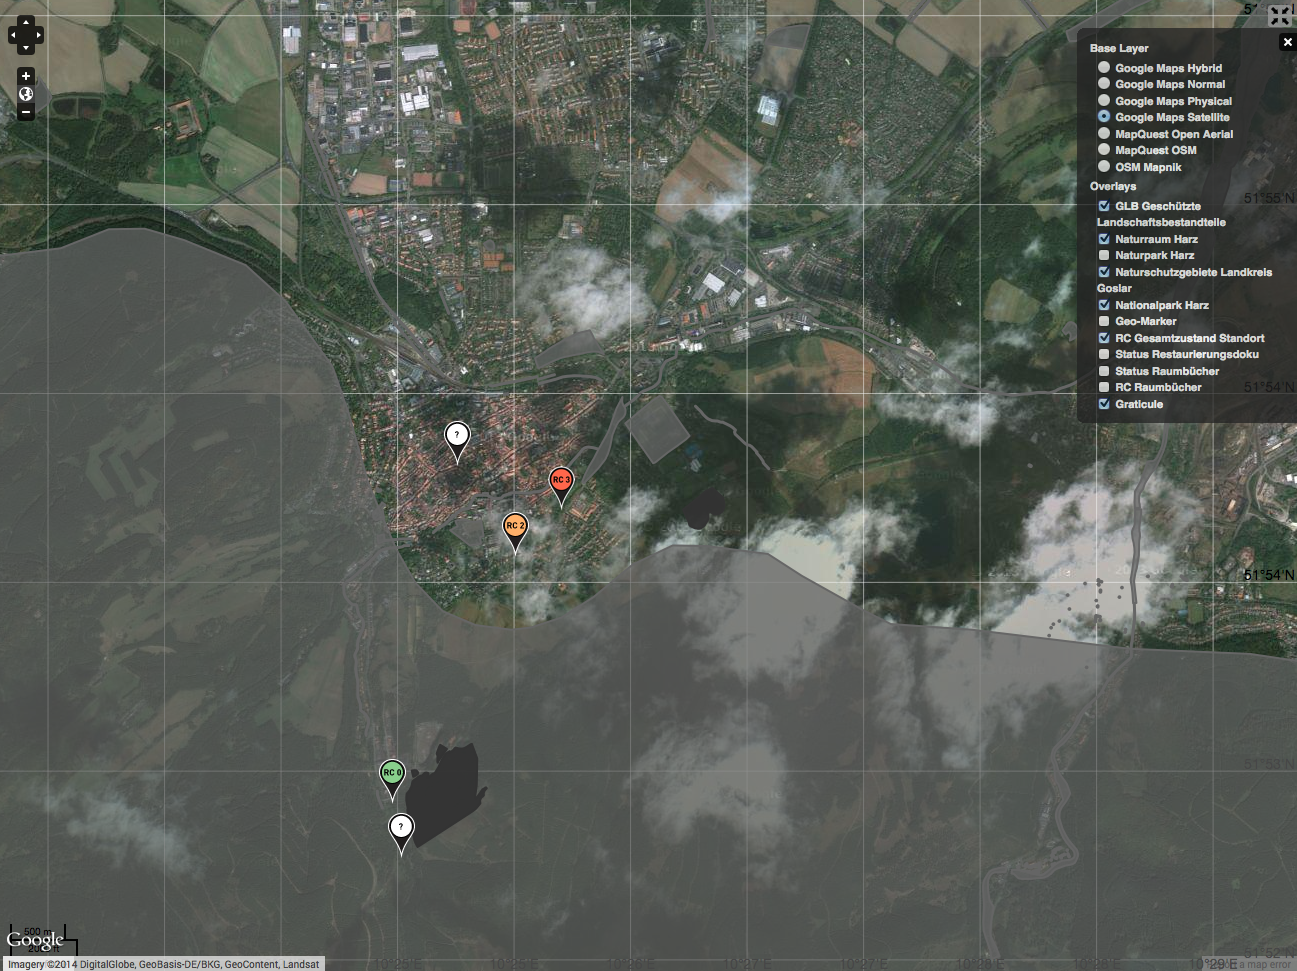Pan the map left with arrow control

[x=13, y=35]
